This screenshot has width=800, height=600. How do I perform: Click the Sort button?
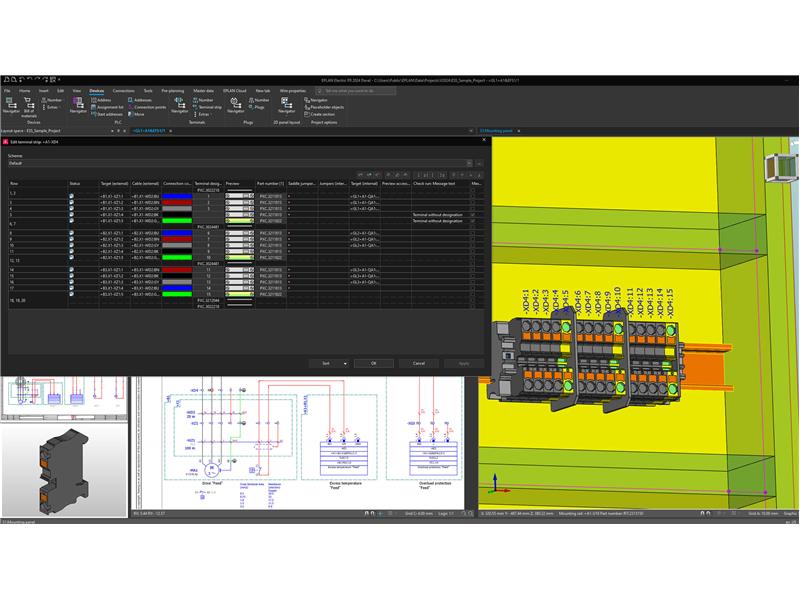[326, 363]
